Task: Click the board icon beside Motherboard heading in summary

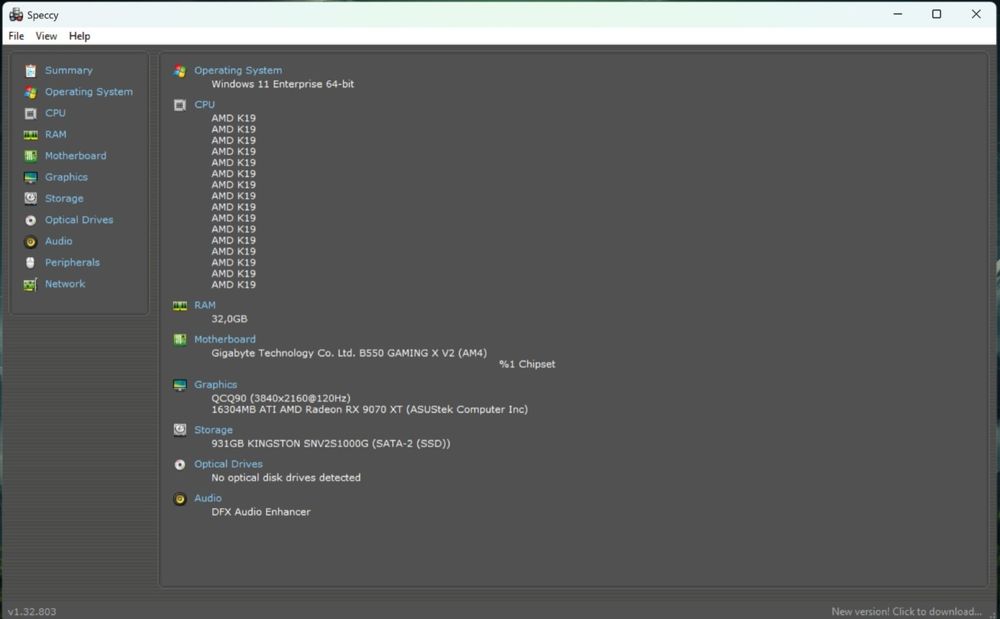Action: click(x=180, y=340)
